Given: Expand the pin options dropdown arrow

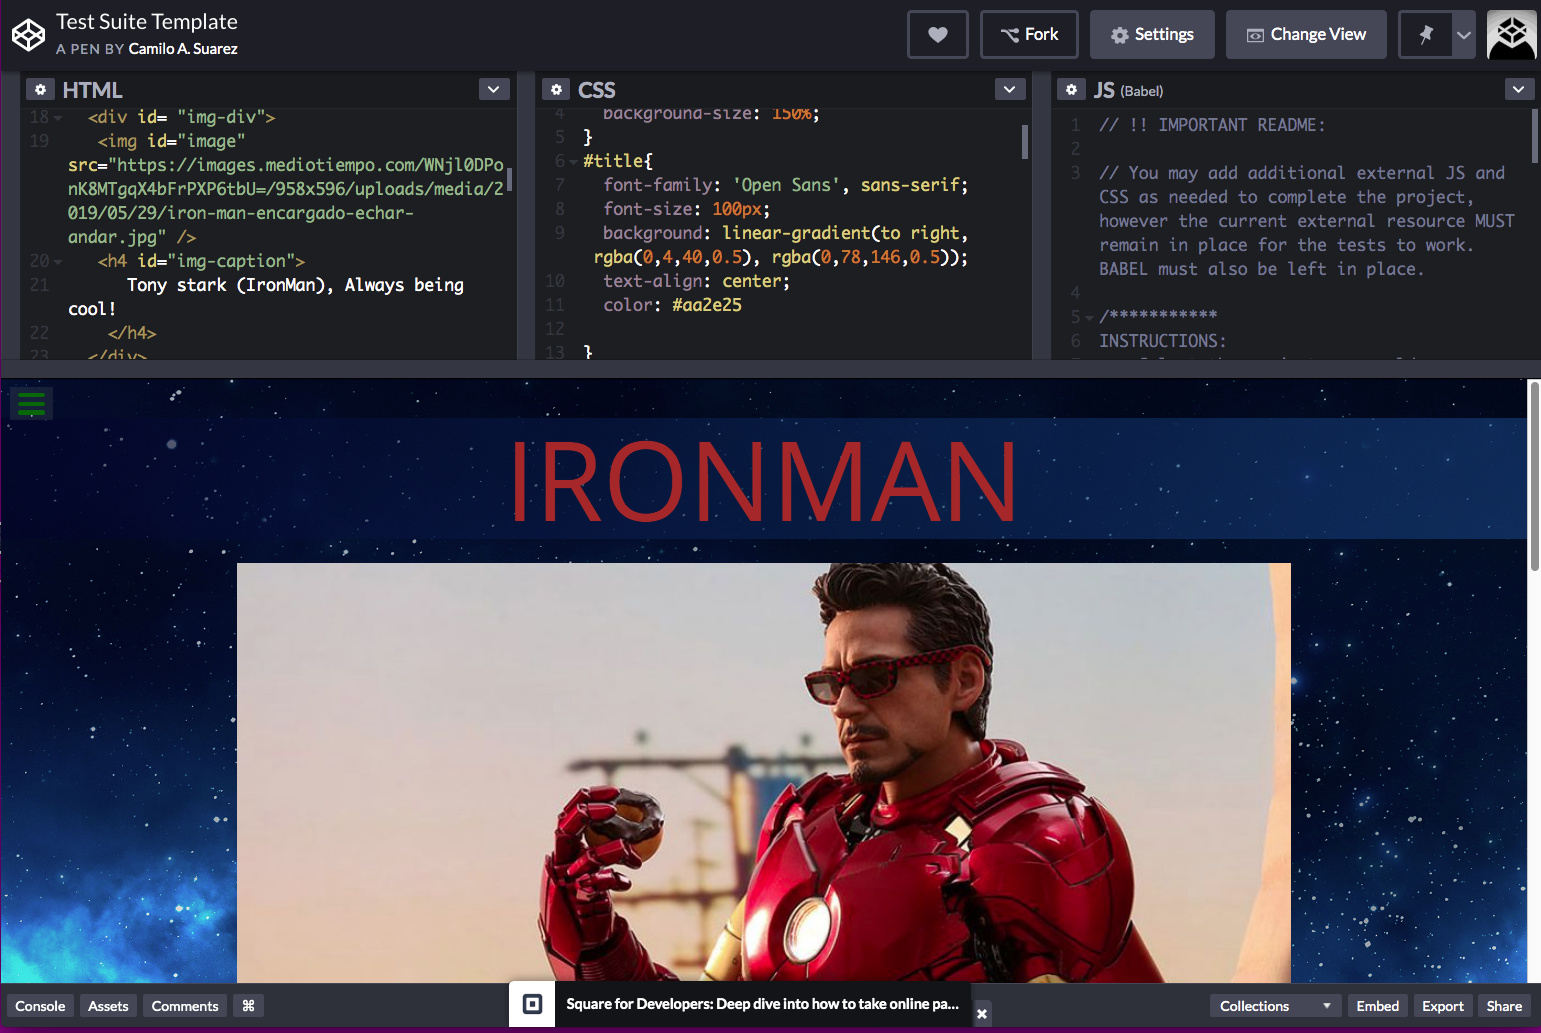Looking at the screenshot, I should (x=1464, y=35).
